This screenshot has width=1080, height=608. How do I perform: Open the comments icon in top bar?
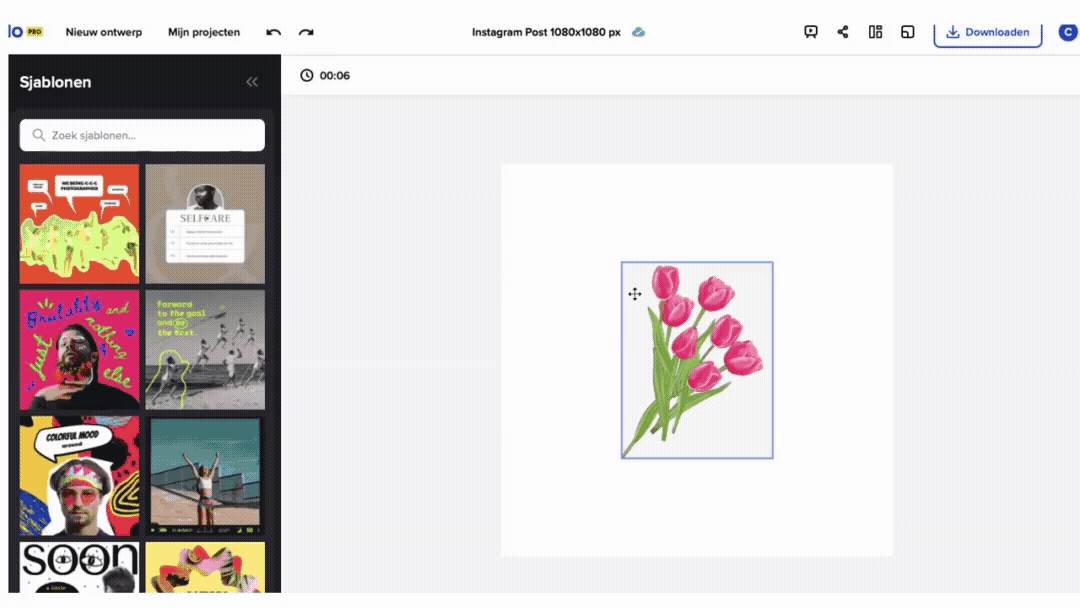point(811,32)
